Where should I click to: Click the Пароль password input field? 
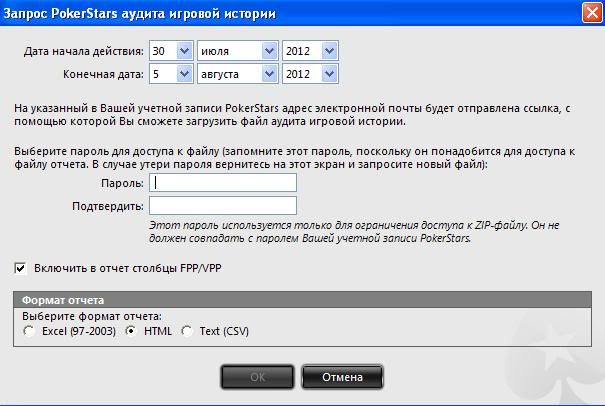223,183
